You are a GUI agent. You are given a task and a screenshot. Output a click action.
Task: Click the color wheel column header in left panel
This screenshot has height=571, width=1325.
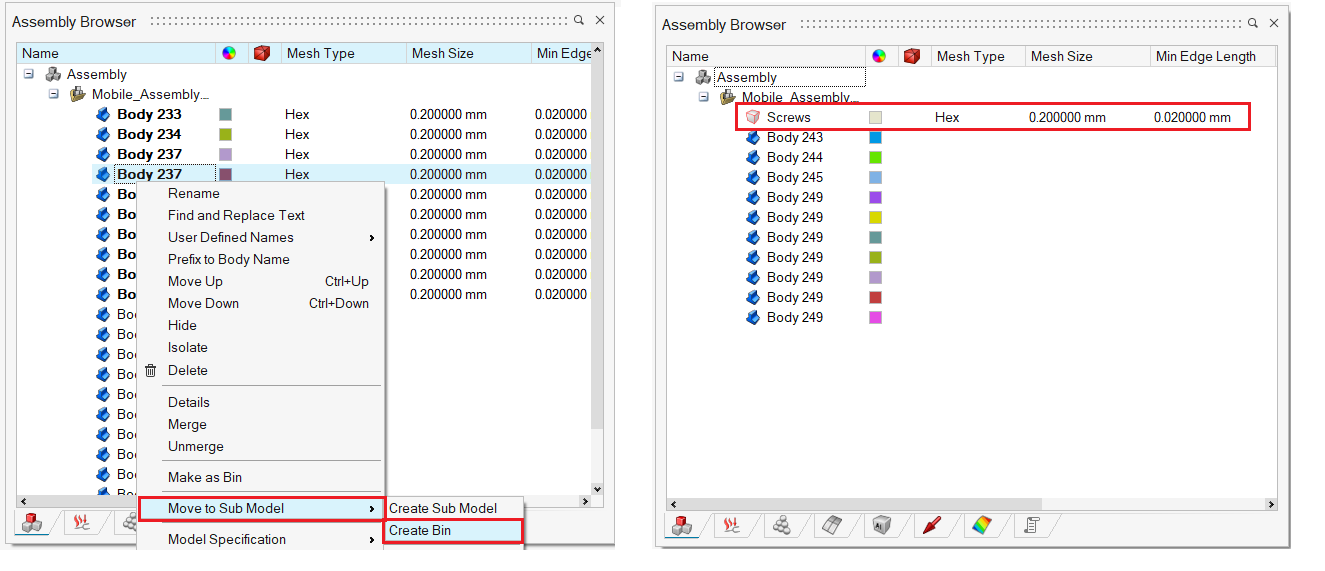click(229, 53)
